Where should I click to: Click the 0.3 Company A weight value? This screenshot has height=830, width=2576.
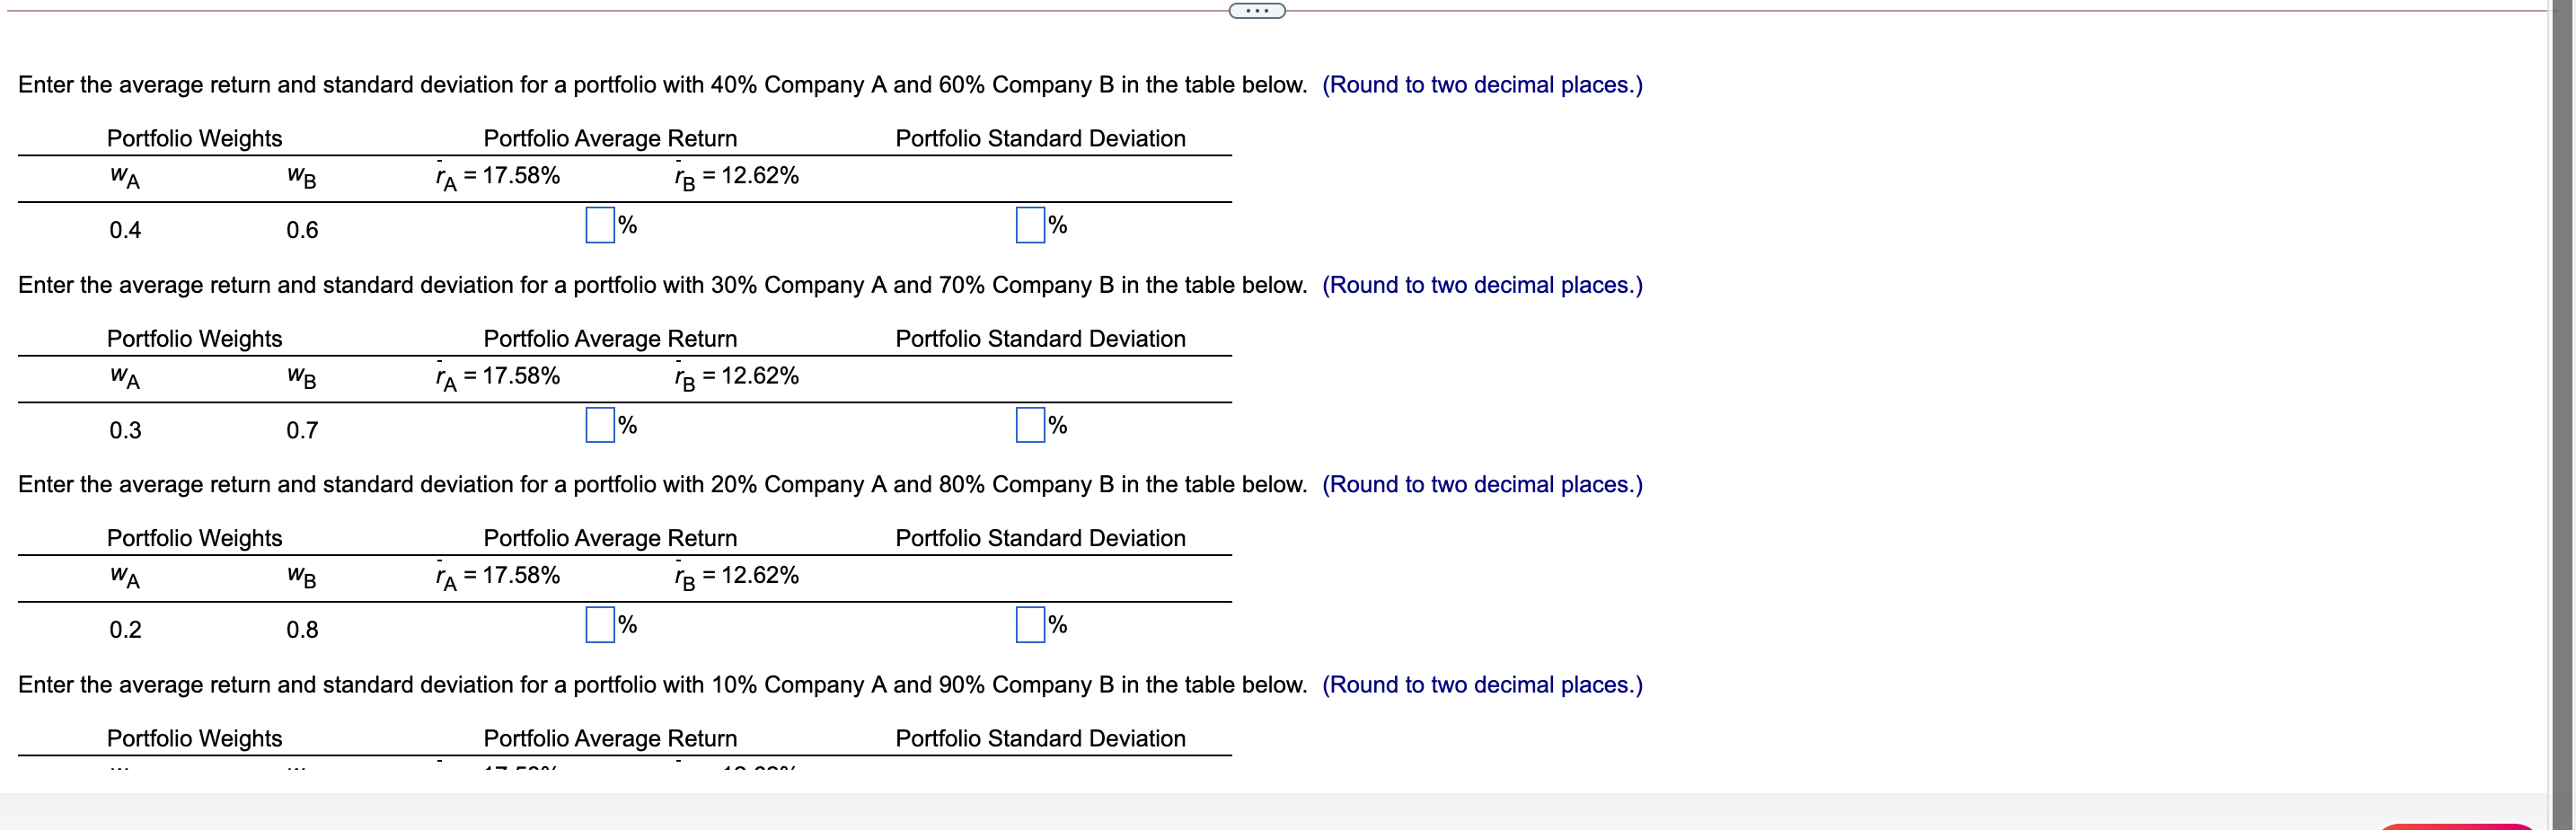(x=125, y=431)
